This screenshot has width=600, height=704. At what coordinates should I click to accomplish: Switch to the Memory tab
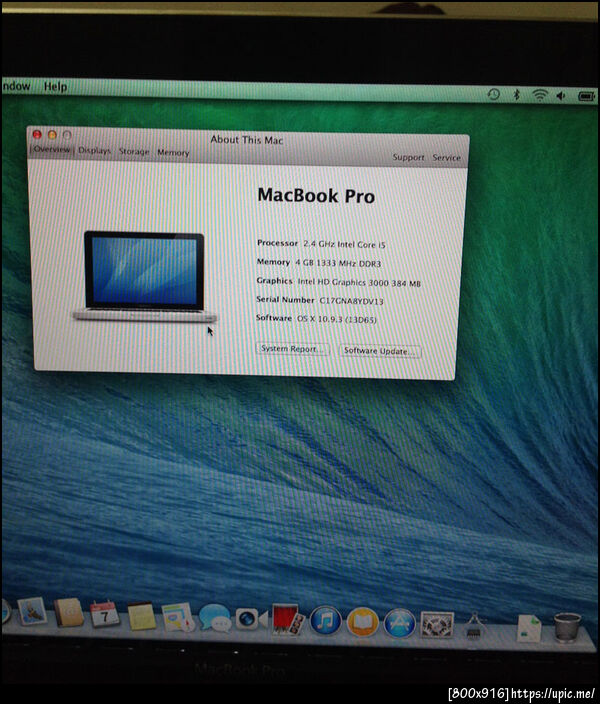click(x=173, y=152)
